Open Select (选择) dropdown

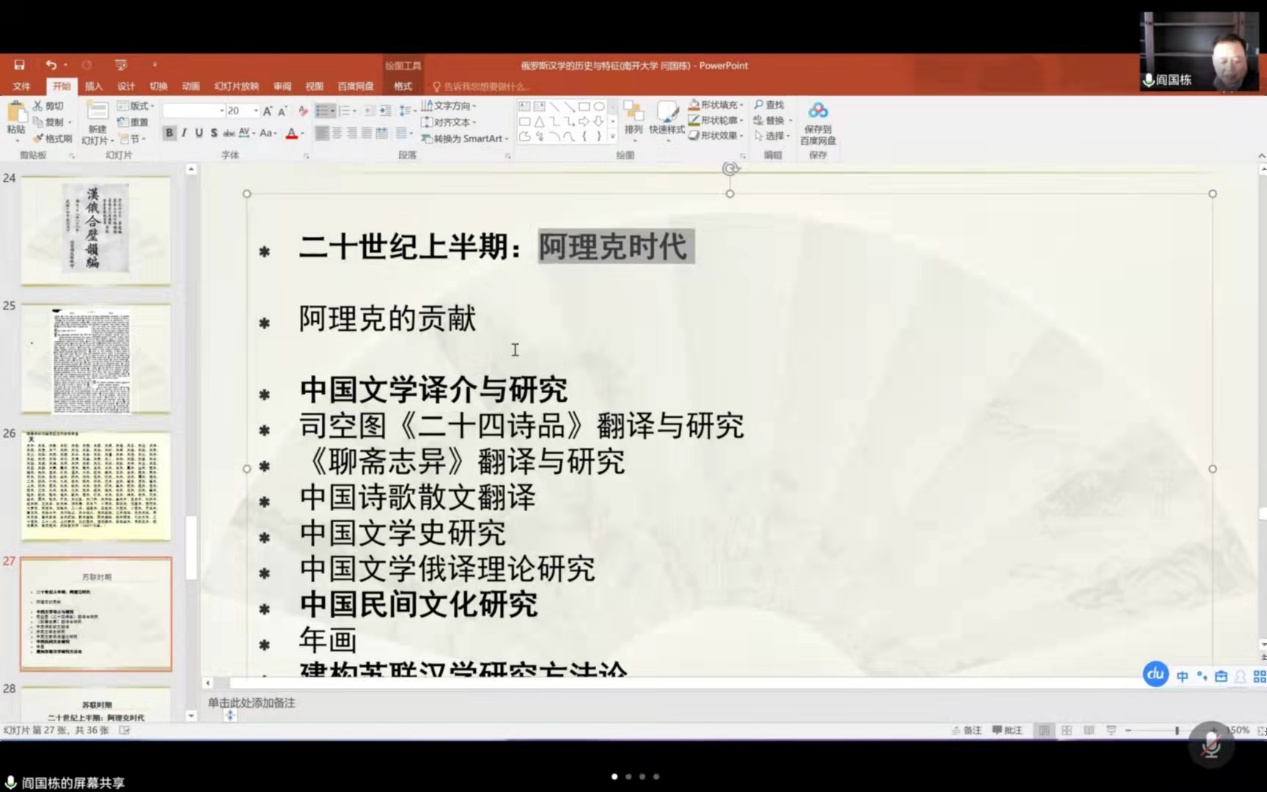[771, 136]
